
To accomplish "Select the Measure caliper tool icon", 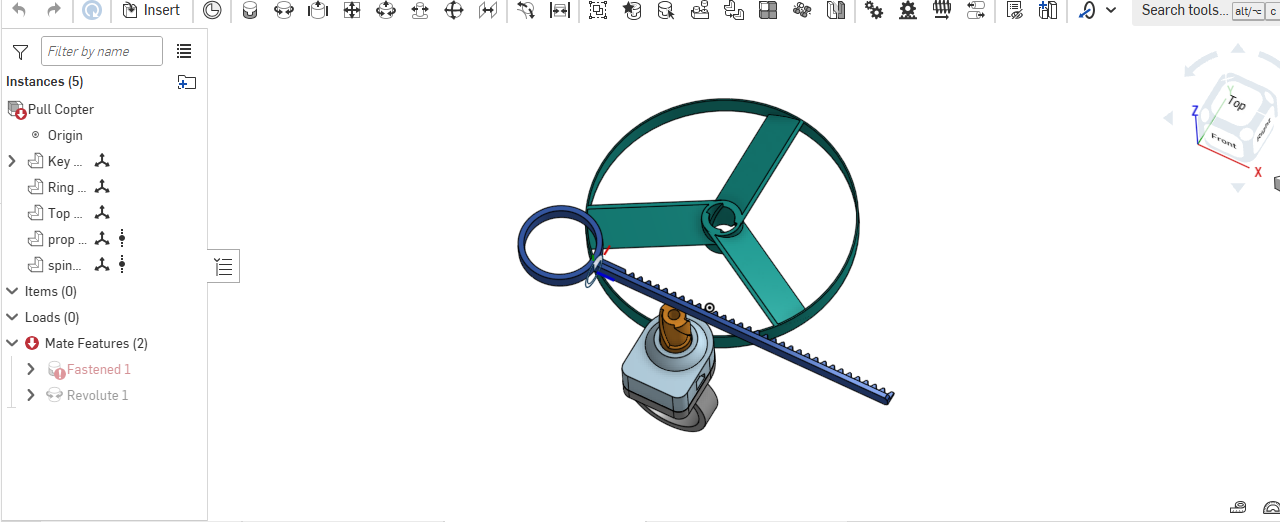I will point(1087,10).
